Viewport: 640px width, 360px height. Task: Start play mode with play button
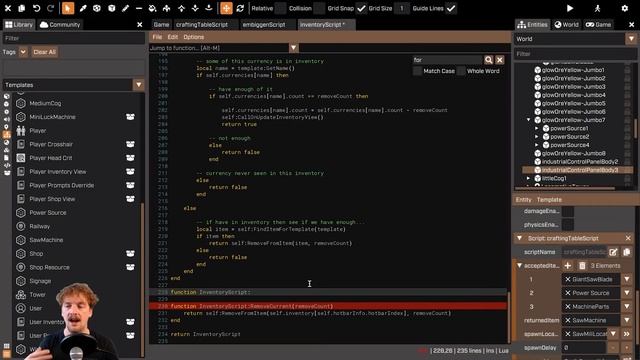coord(570,8)
